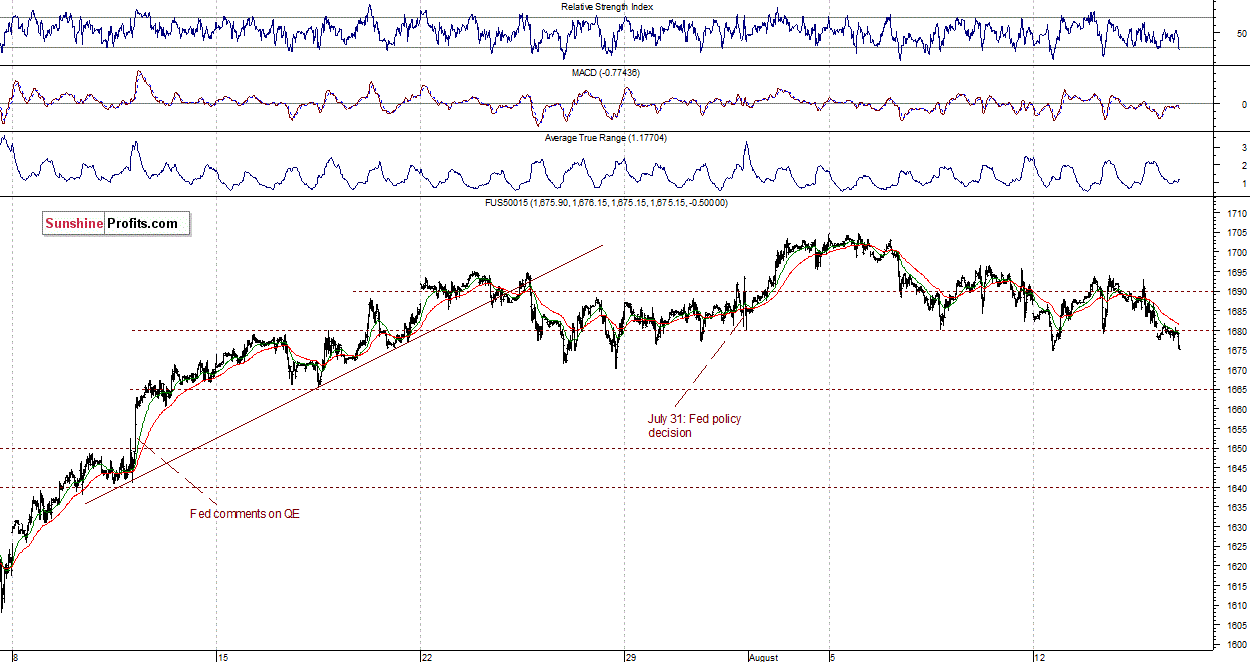Click the 29 date axis label
Image resolution: width=1250 pixels, height=662 pixels.
click(x=631, y=657)
